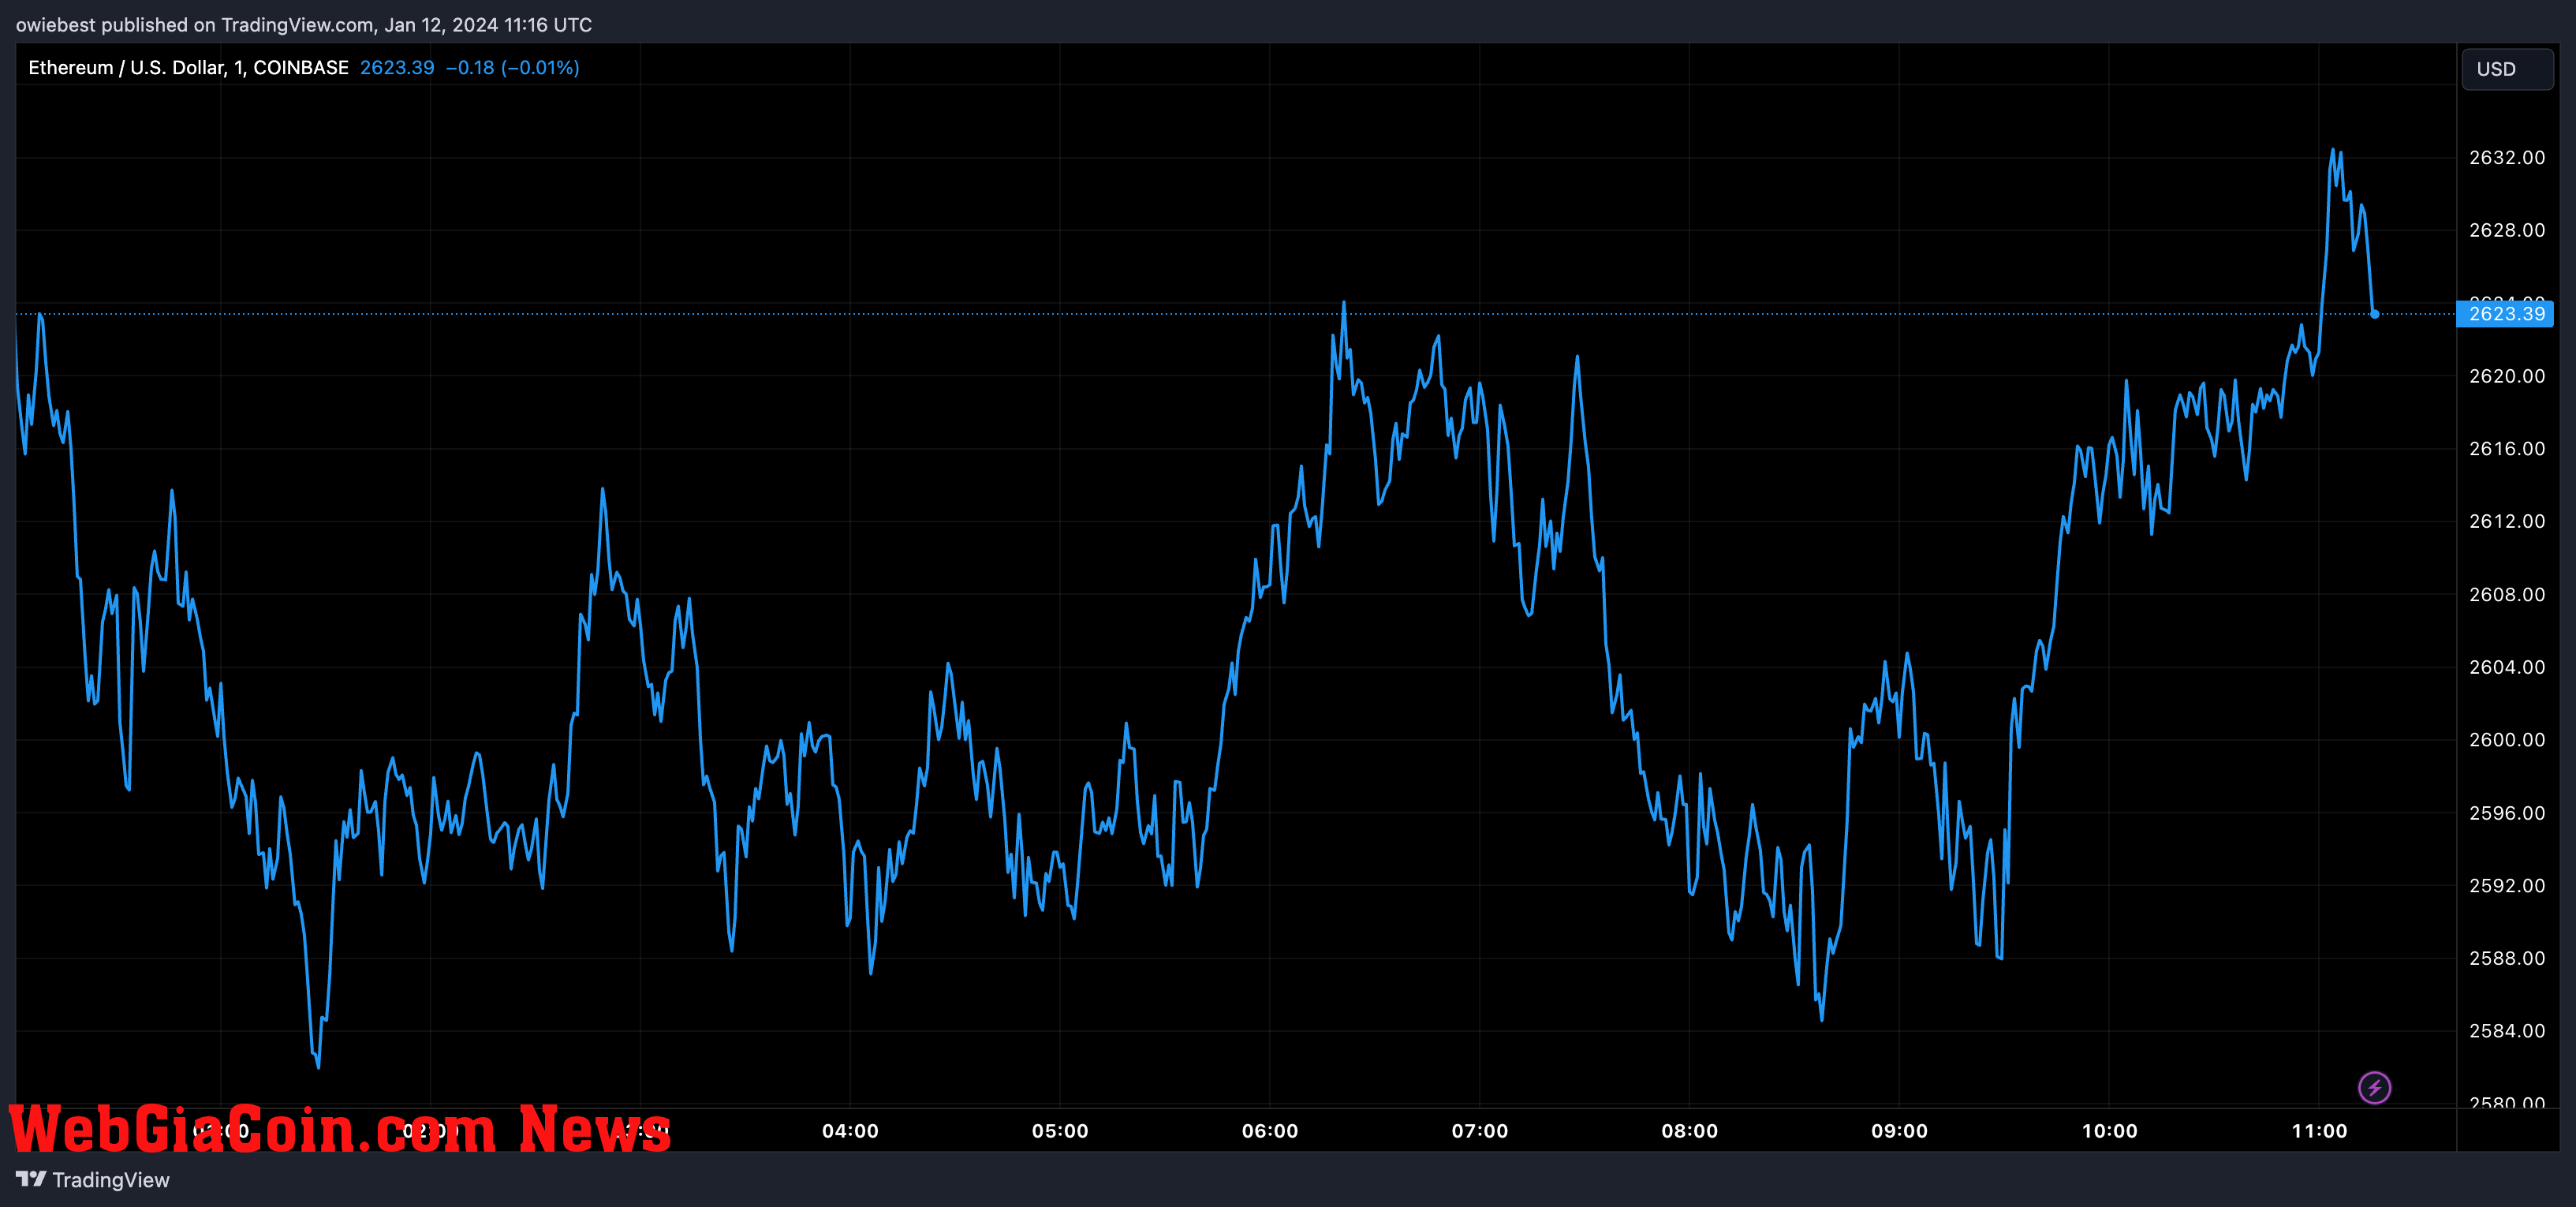Viewport: 2576px width, 1207px height.
Task: Click the 2616.00 price axis label
Action: point(2507,448)
